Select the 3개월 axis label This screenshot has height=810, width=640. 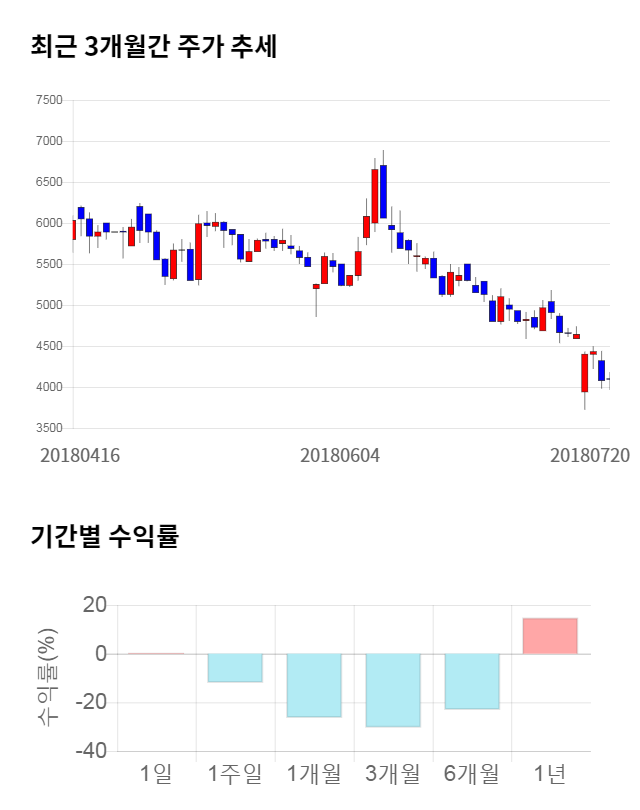click(393, 773)
